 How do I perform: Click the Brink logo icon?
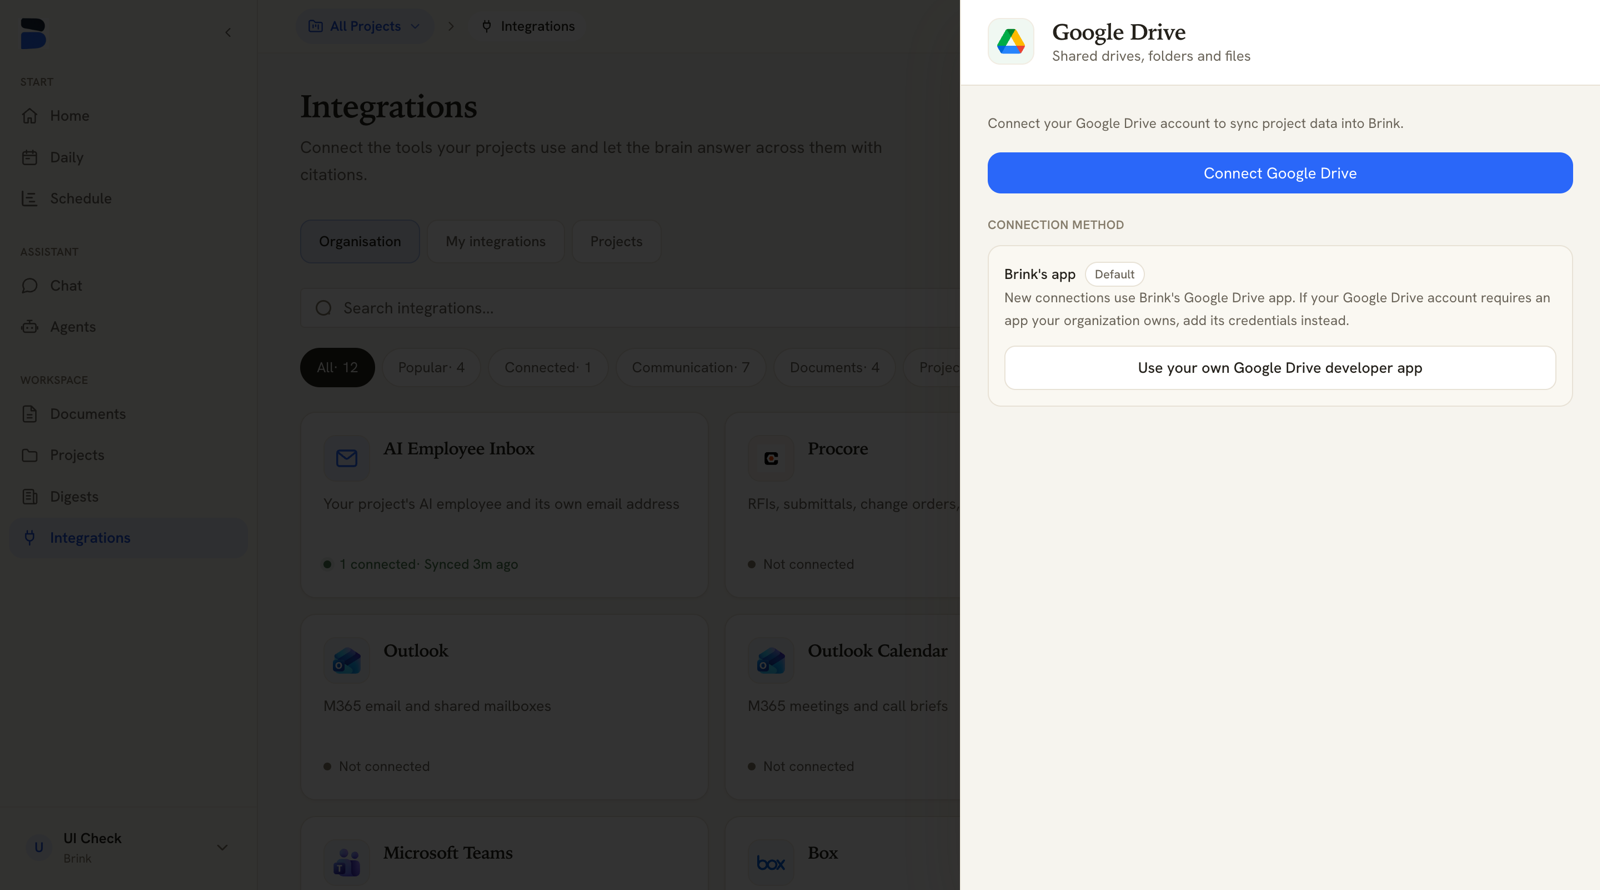(x=33, y=33)
